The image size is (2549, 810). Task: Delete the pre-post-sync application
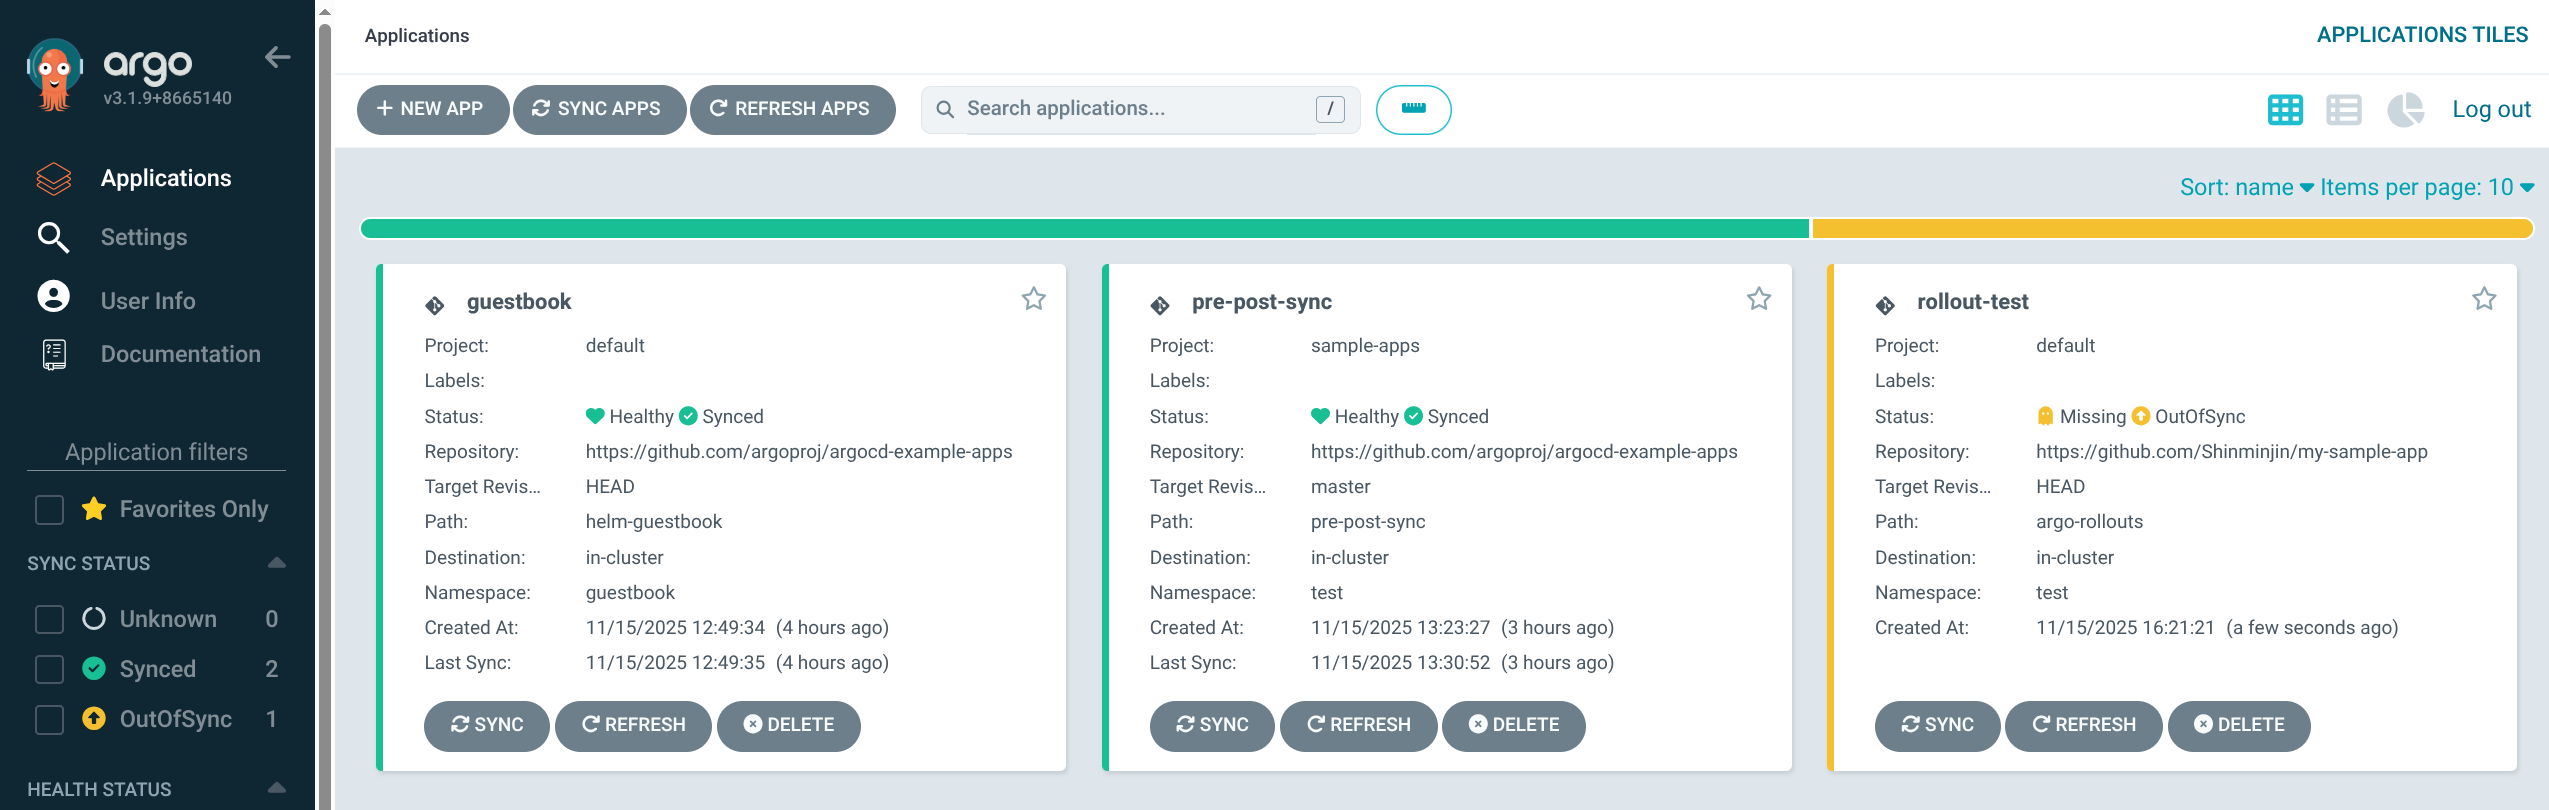(x=1514, y=725)
